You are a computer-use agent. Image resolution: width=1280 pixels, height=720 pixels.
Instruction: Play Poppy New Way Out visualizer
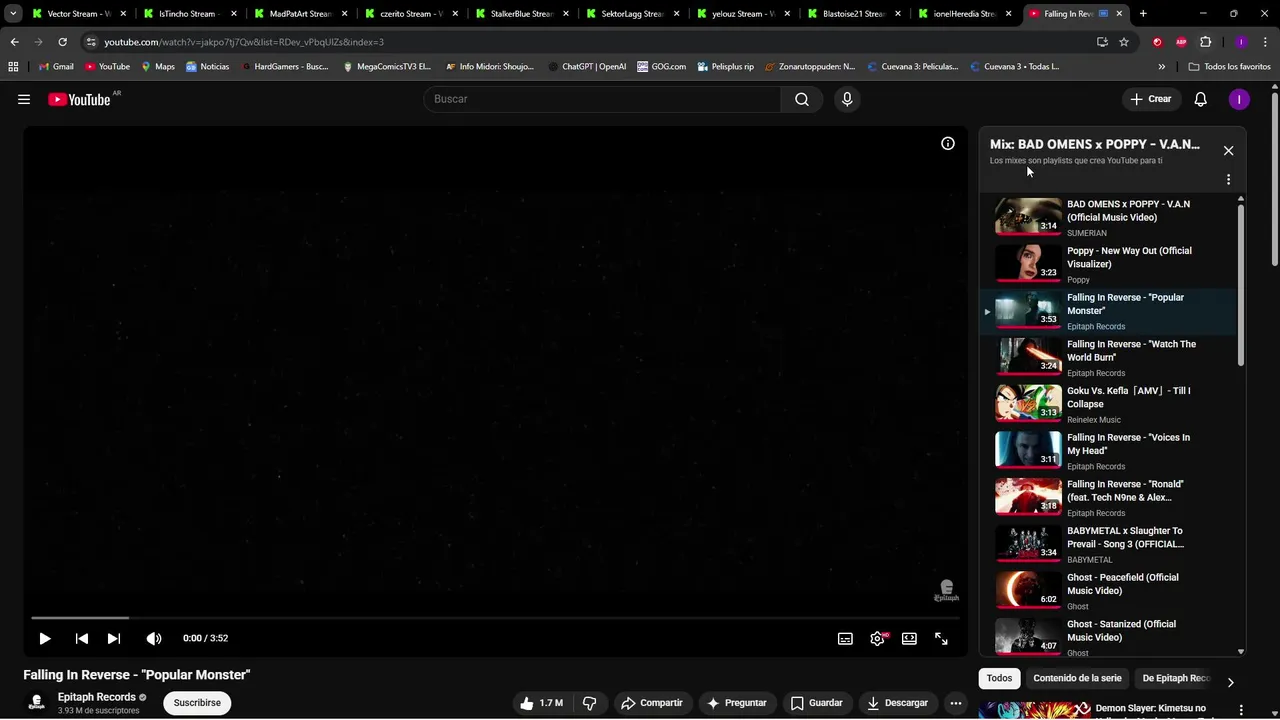pyautogui.click(x=1108, y=264)
